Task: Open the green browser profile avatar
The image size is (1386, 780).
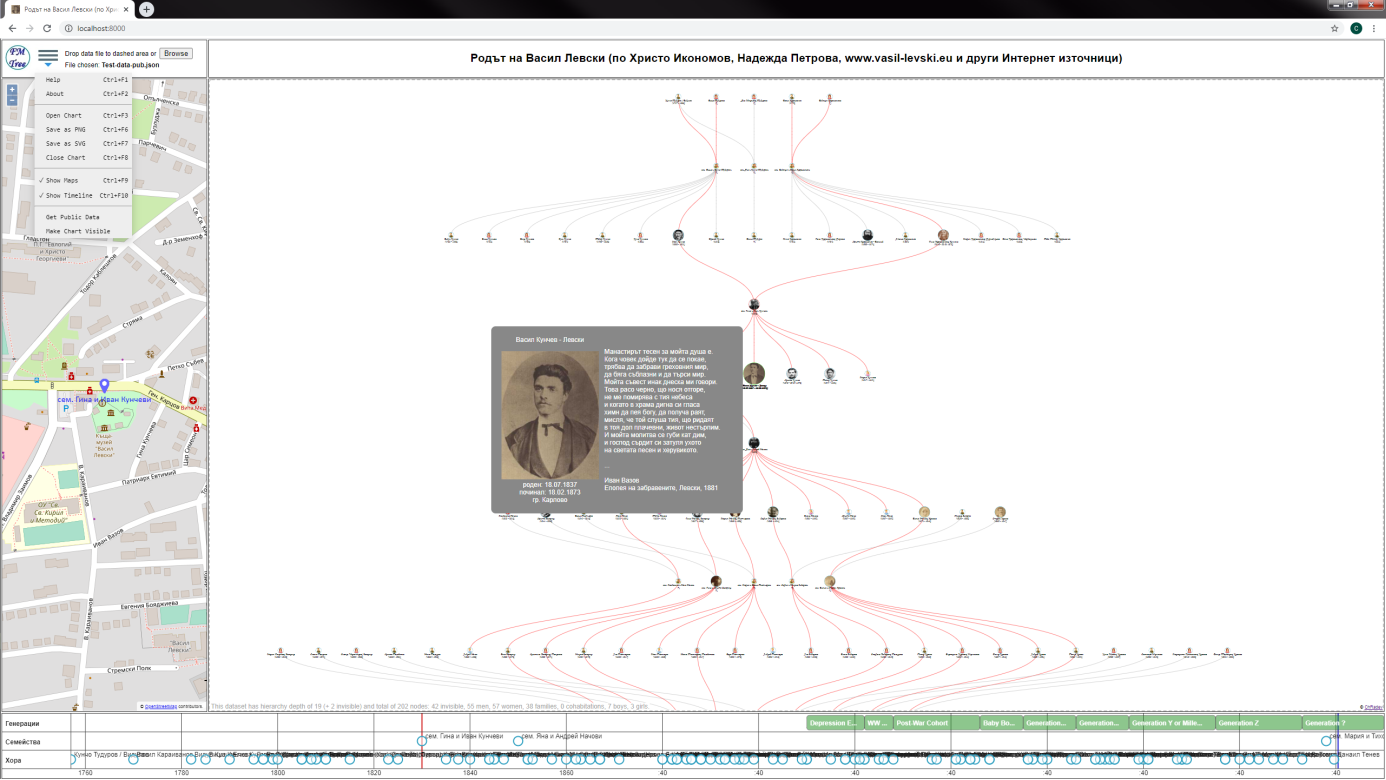Action: point(1356,28)
